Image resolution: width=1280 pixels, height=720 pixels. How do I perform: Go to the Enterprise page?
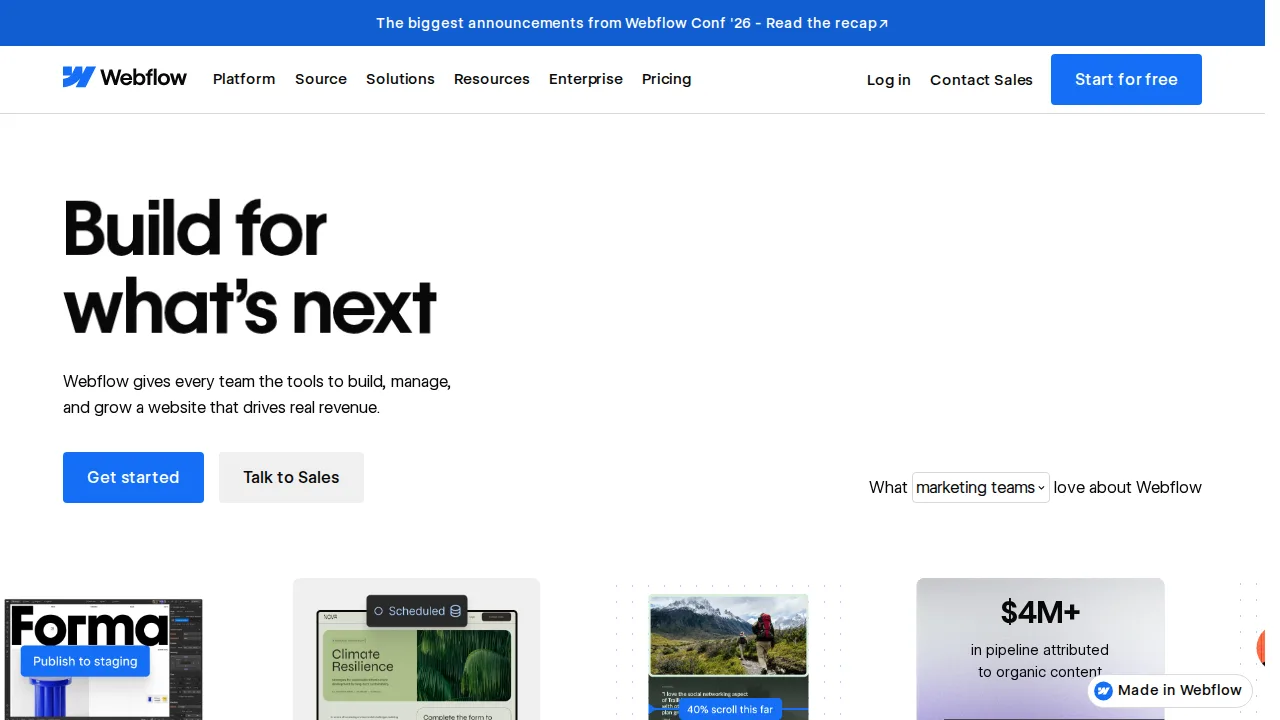pos(586,79)
